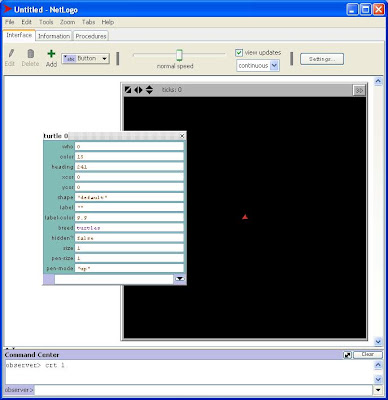Open the Edit menu
Screen dimensions: 388x400
(26, 22)
